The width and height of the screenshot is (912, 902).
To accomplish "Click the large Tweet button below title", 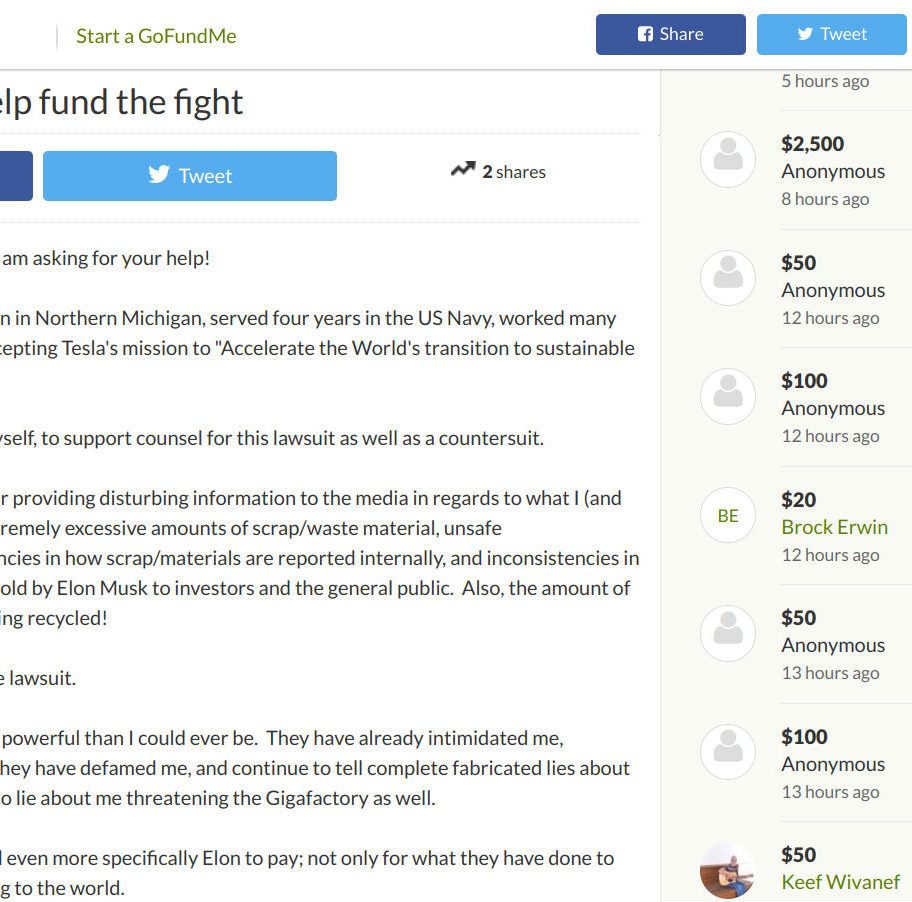I will 190,176.
